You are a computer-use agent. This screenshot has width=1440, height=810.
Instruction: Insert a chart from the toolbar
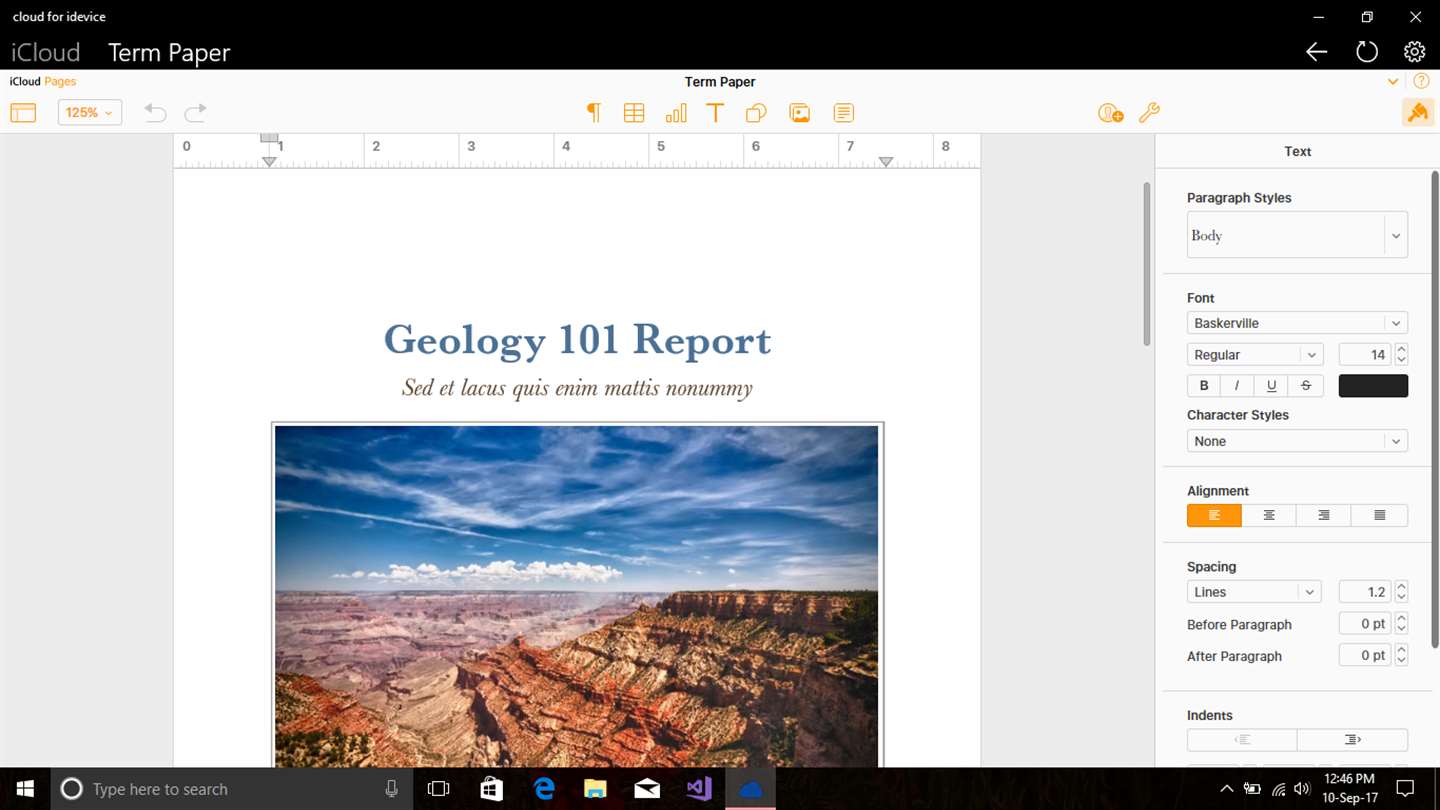pyautogui.click(x=676, y=113)
